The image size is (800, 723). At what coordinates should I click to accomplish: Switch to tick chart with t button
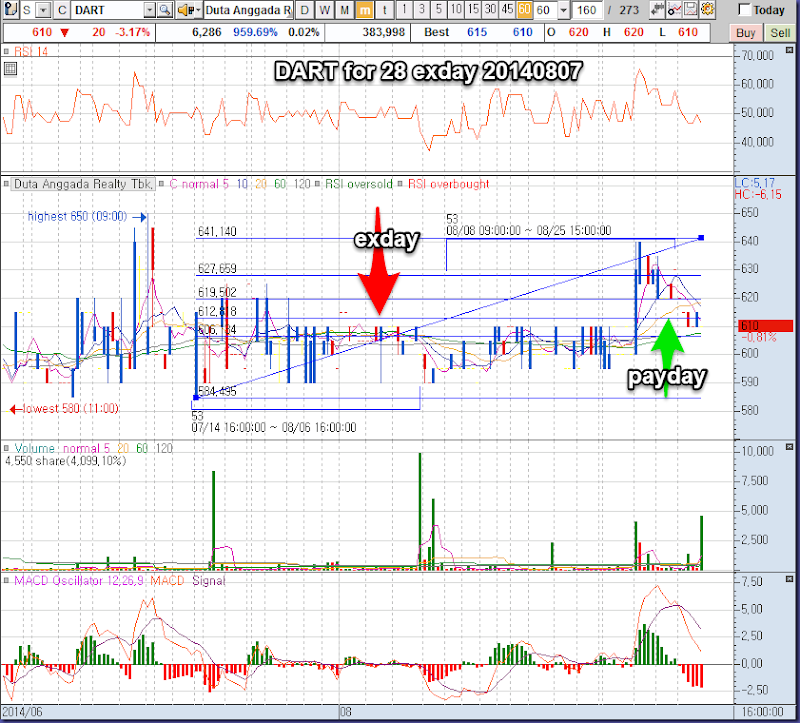(x=385, y=10)
